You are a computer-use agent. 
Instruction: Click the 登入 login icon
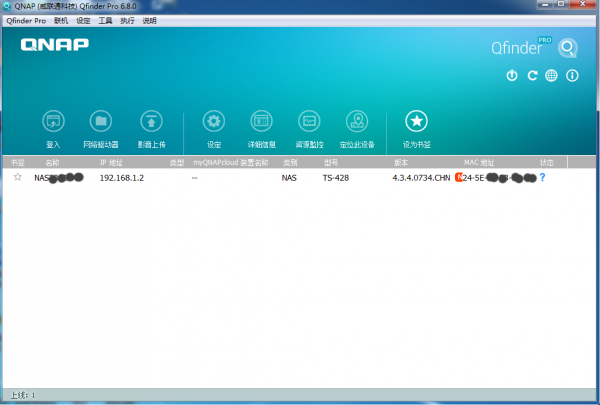coord(53,122)
